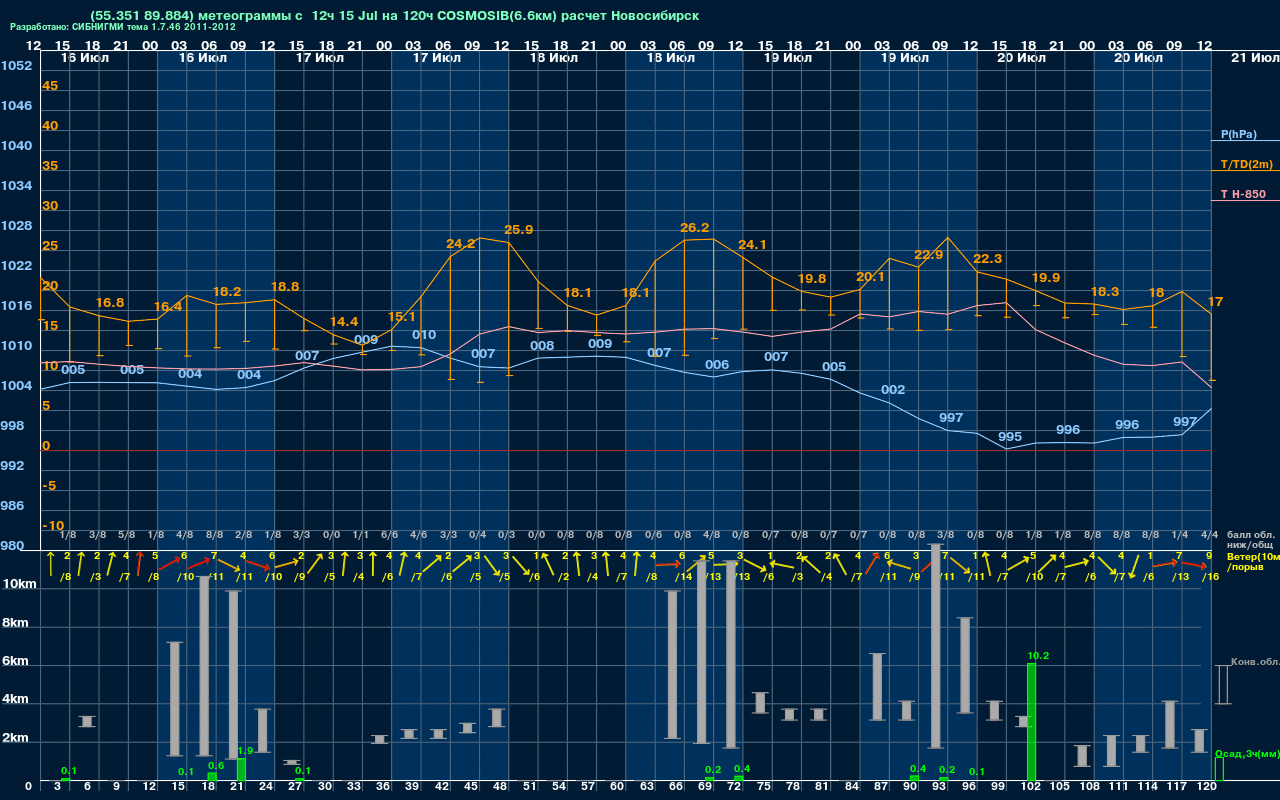Click the 0.6 precipitation amount label
Viewport: 1280px width, 800px height.
point(216,766)
